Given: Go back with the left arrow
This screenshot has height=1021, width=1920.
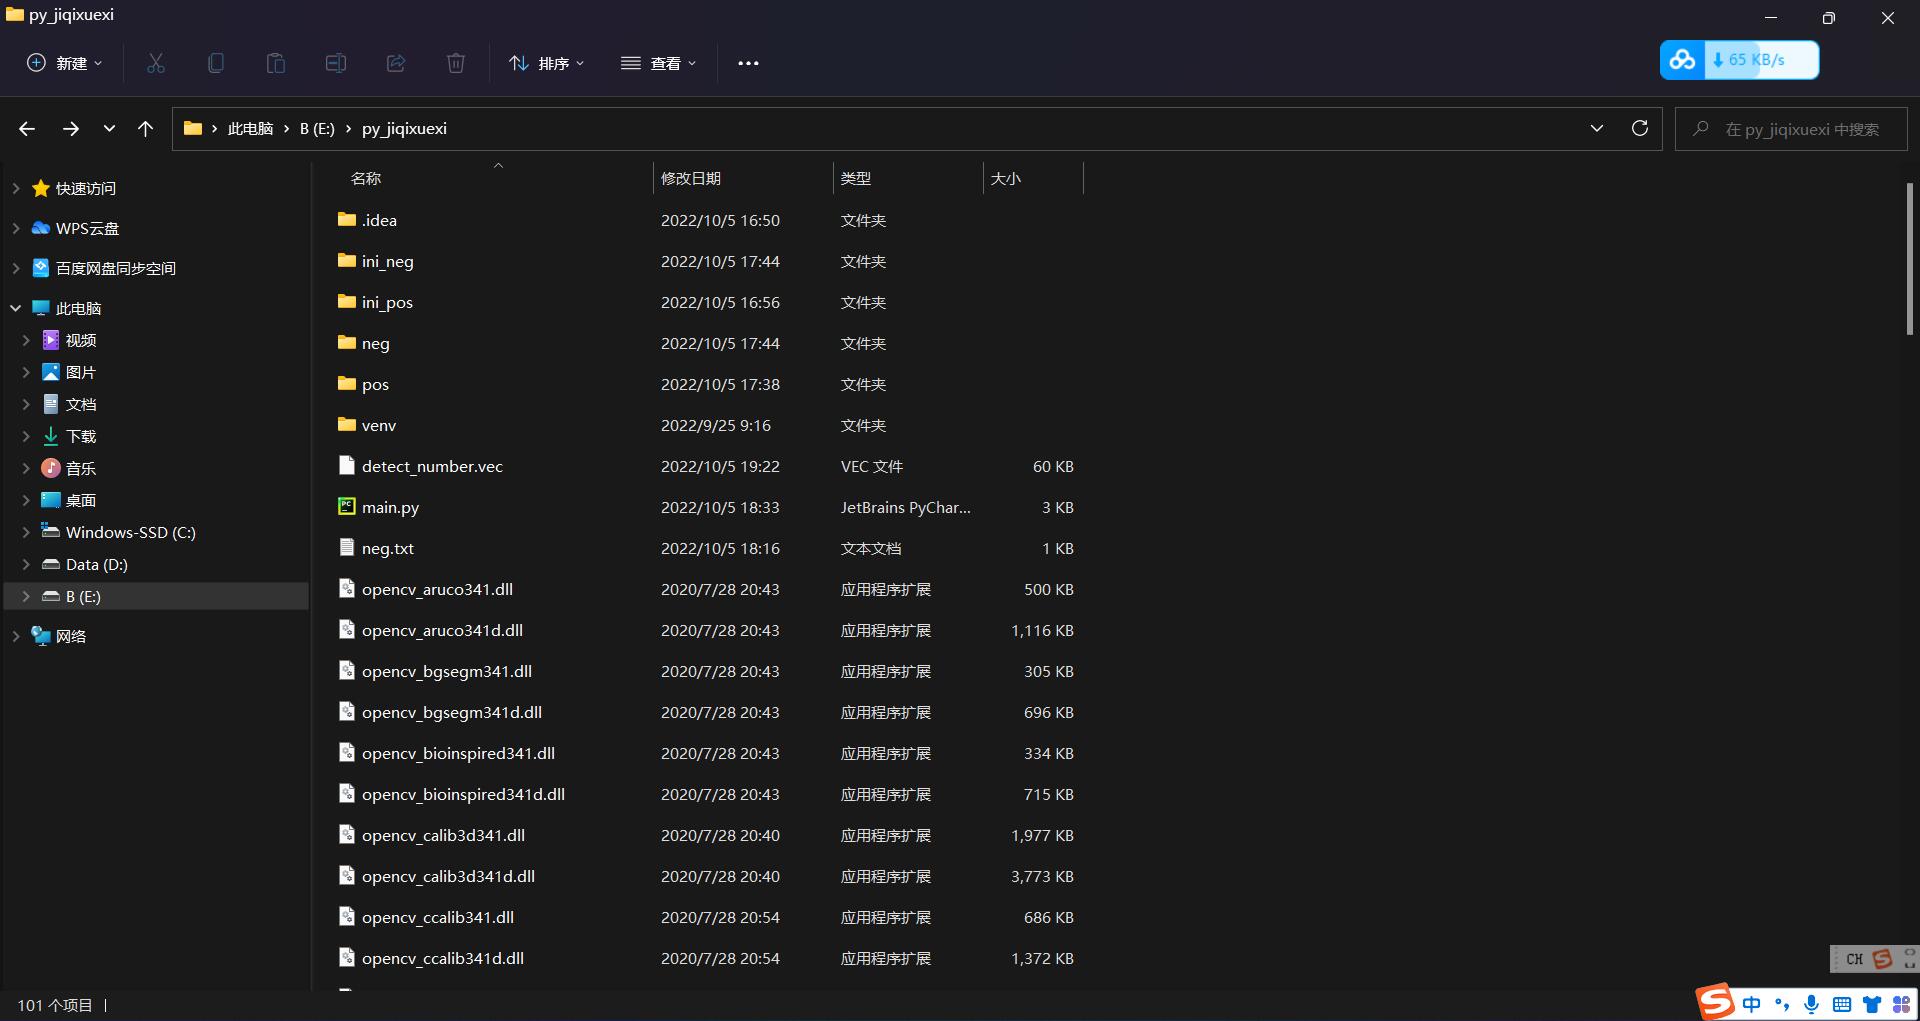Looking at the screenshot, I should point(27,129).
